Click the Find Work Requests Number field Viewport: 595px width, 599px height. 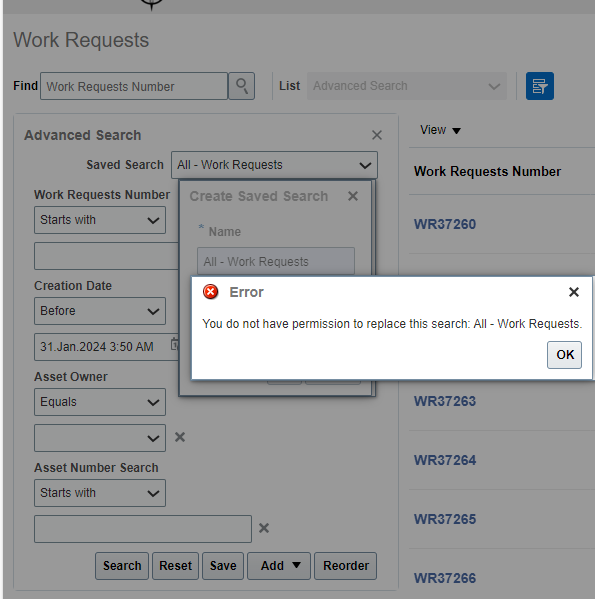click(134, 86)
